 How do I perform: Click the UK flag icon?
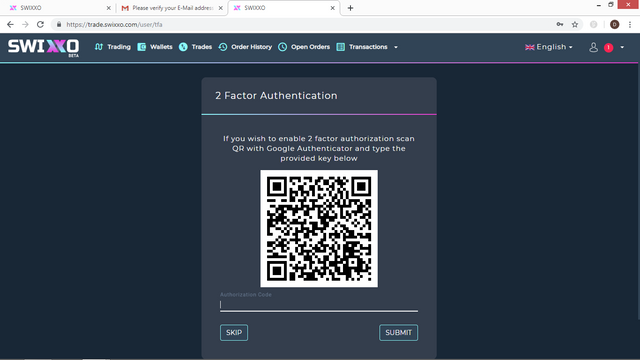pos(529,47)
